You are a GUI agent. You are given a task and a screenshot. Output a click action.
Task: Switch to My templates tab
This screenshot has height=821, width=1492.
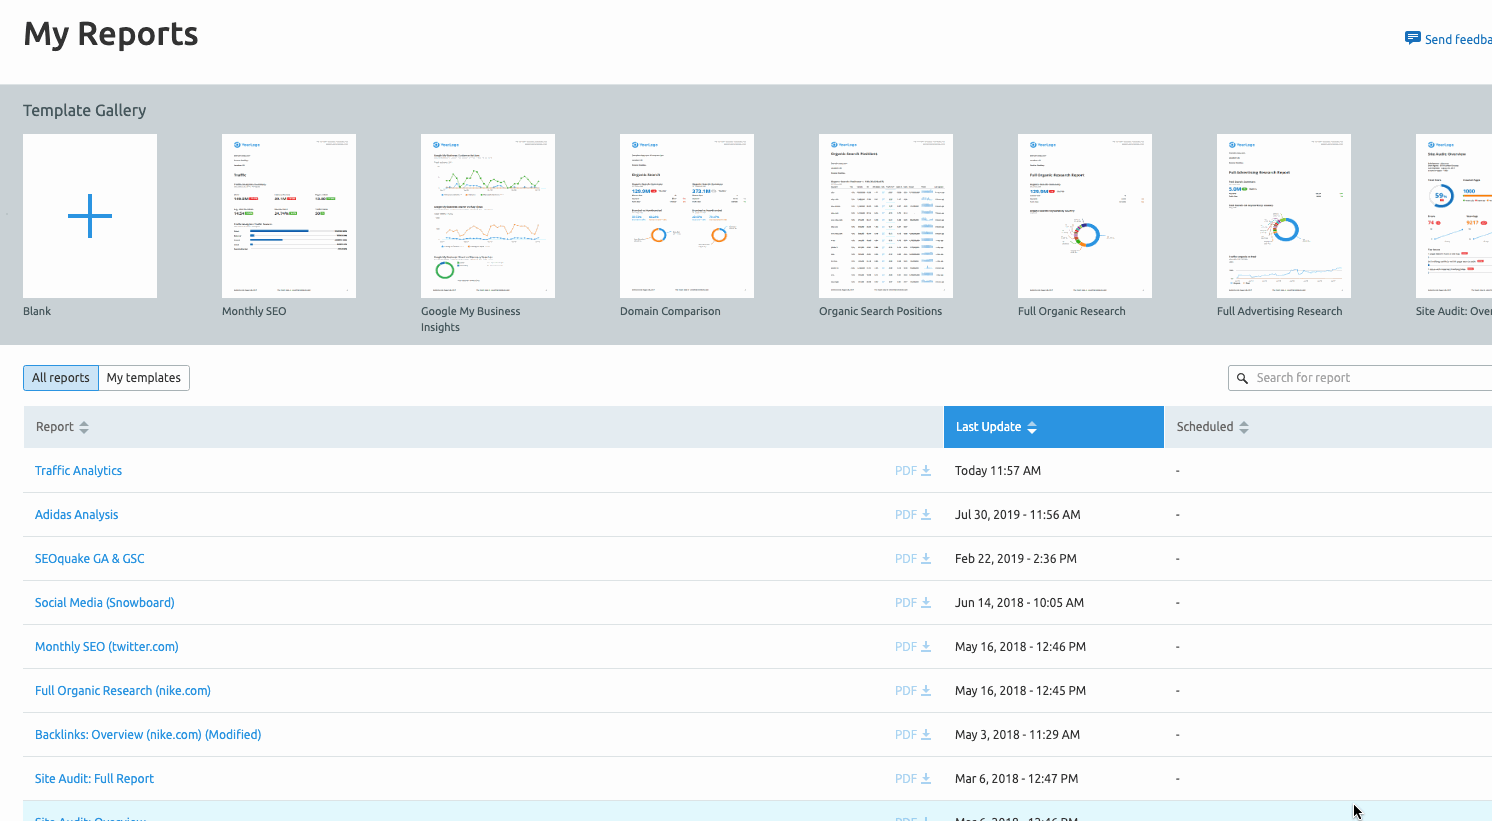[144, 378]
